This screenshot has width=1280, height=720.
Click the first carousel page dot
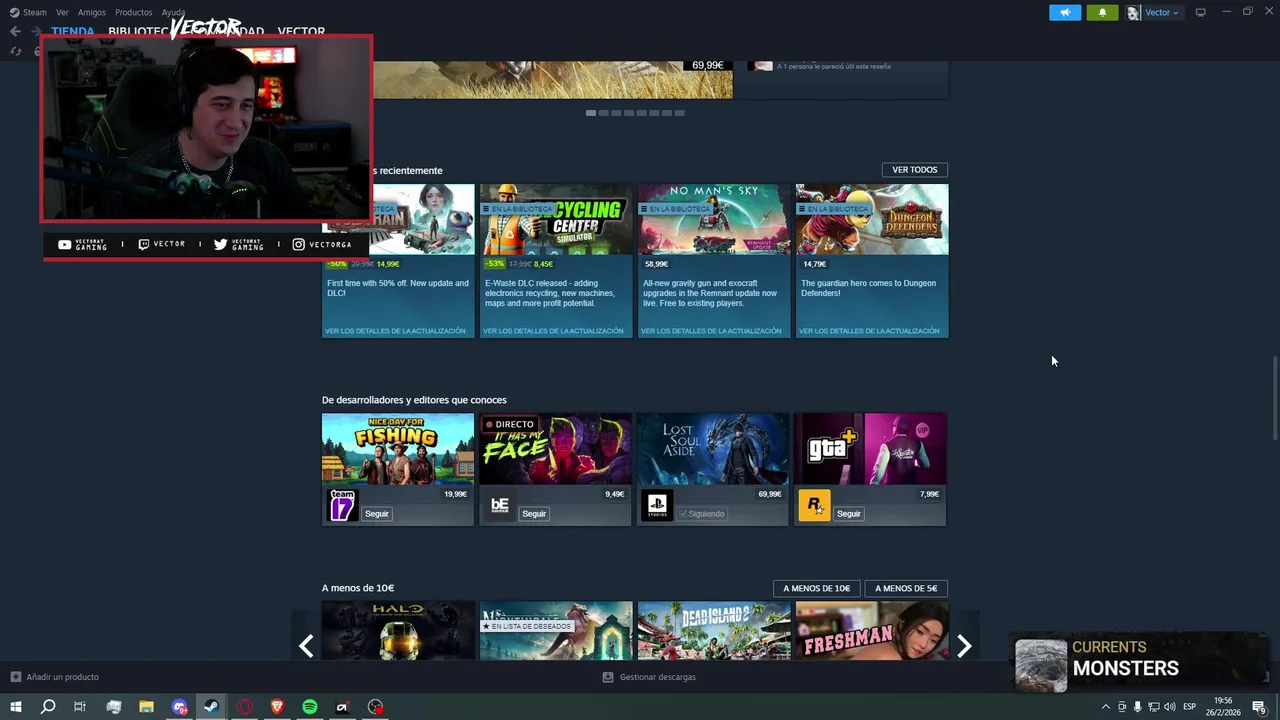(x=591, y=113)
